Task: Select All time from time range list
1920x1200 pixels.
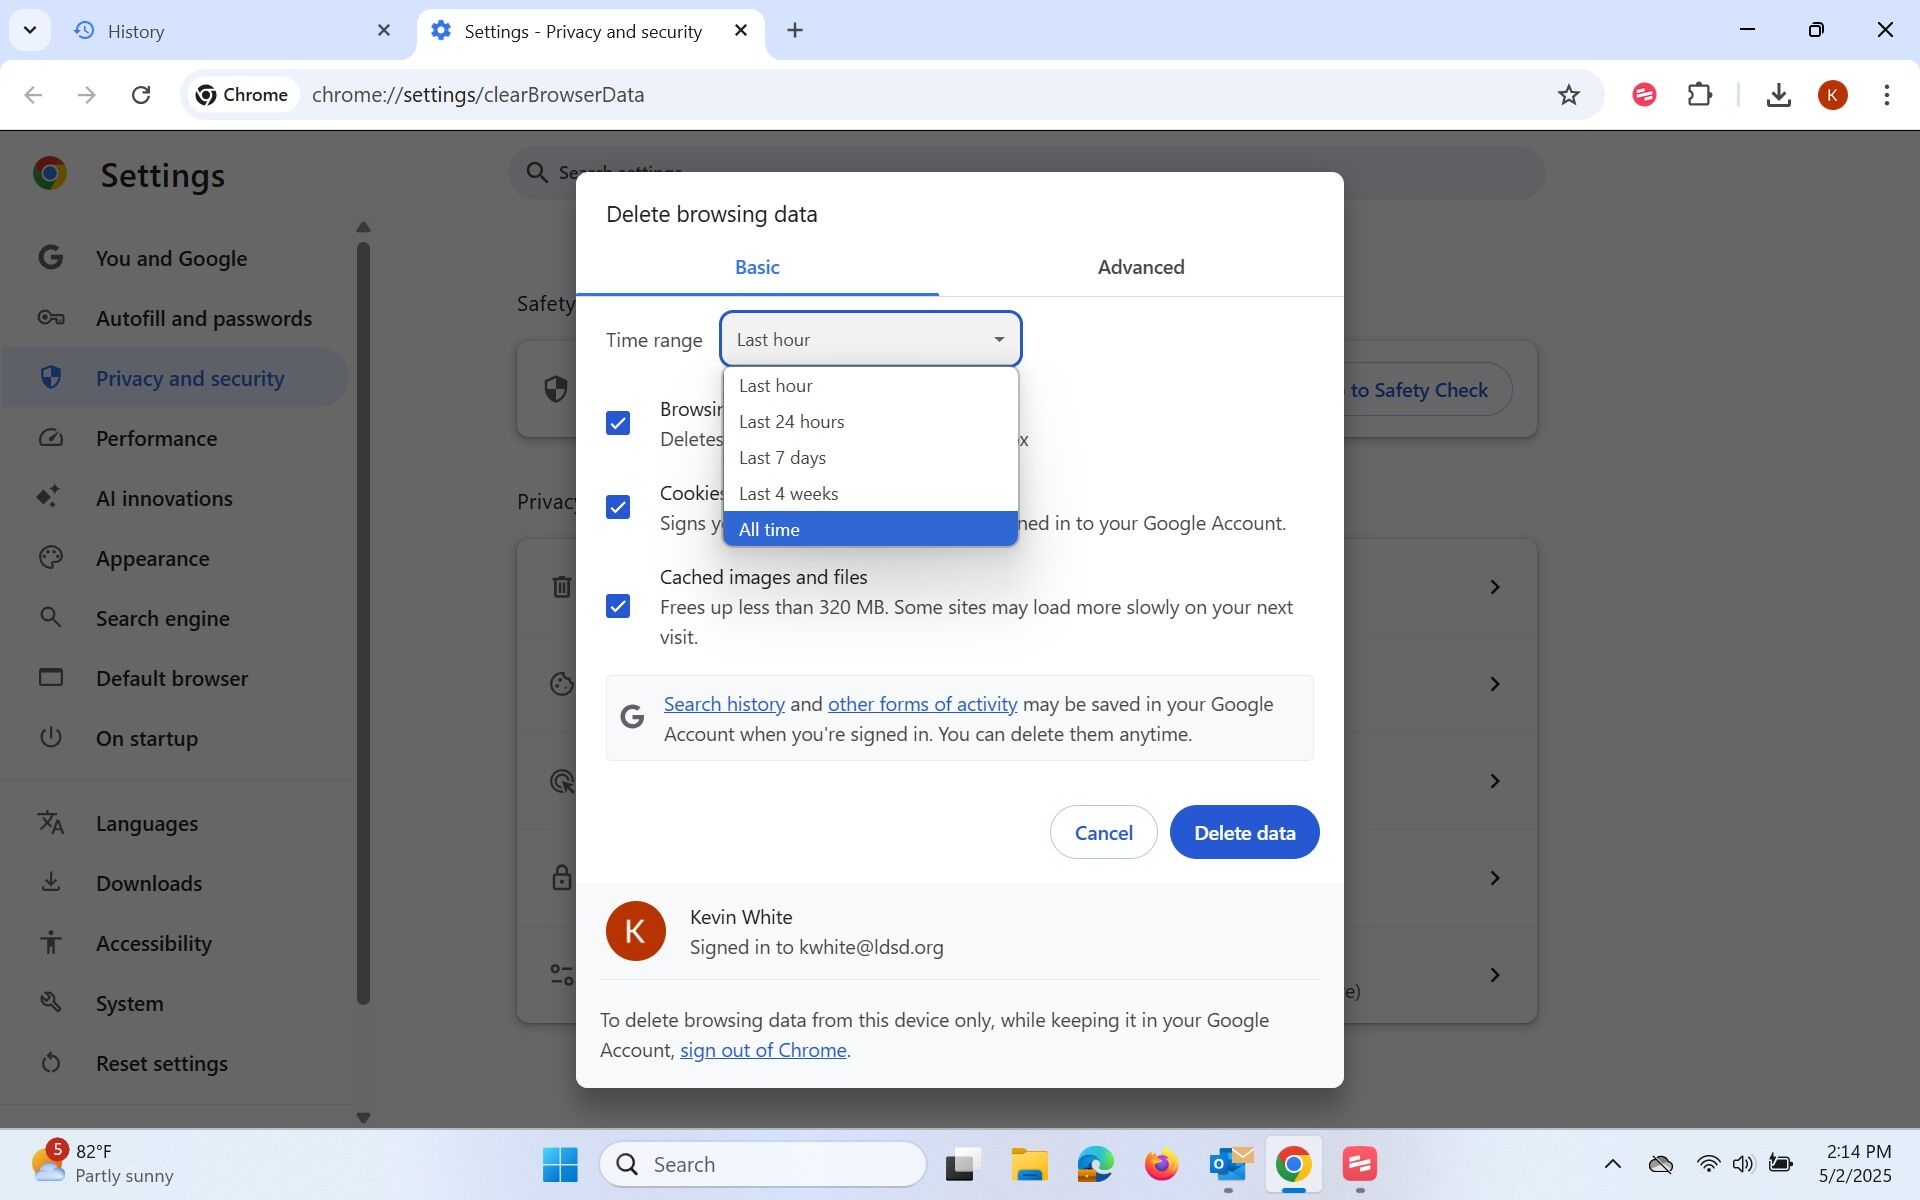Action: click(x=870, y=529)
